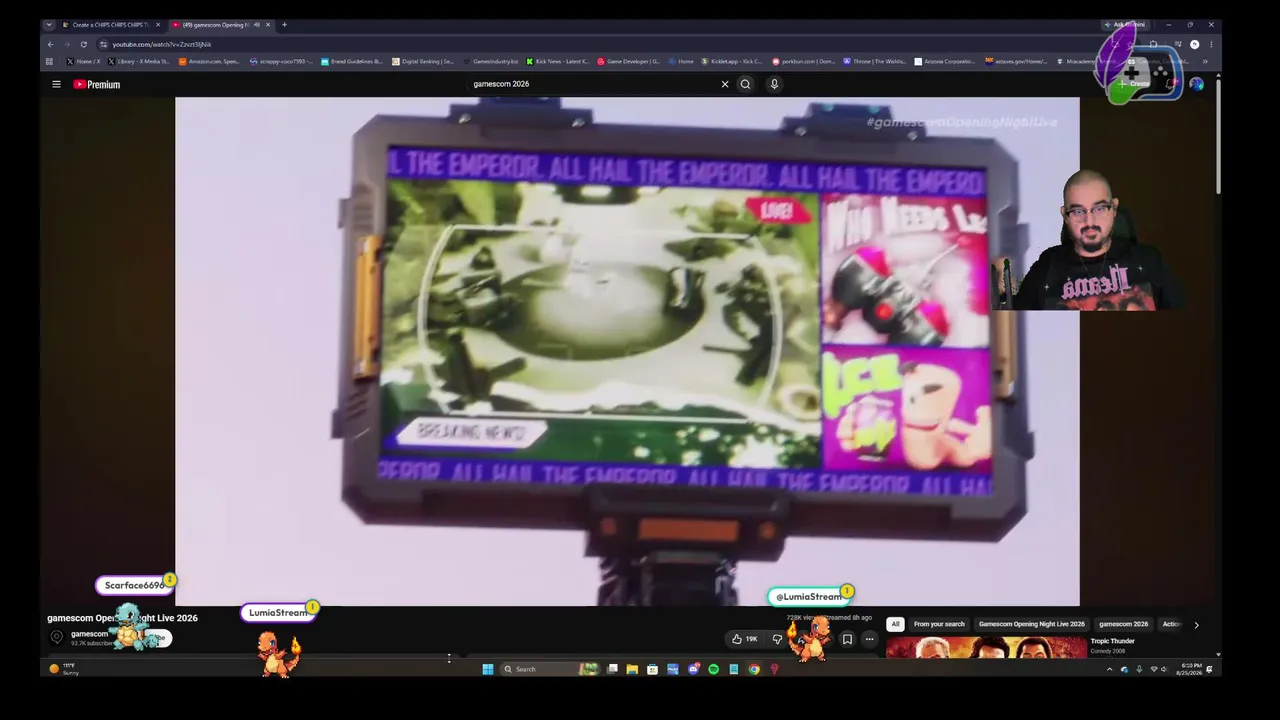Clear the gamescom 2026 search text

click(725, 84)
